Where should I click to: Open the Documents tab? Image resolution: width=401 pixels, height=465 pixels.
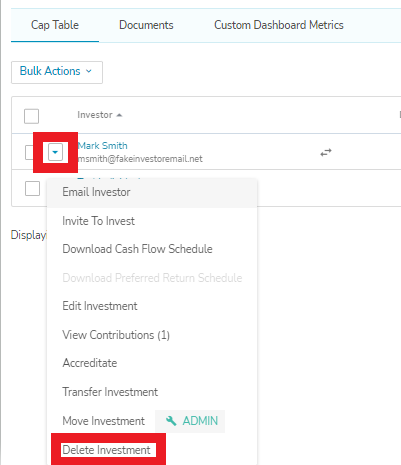(146, 25)
